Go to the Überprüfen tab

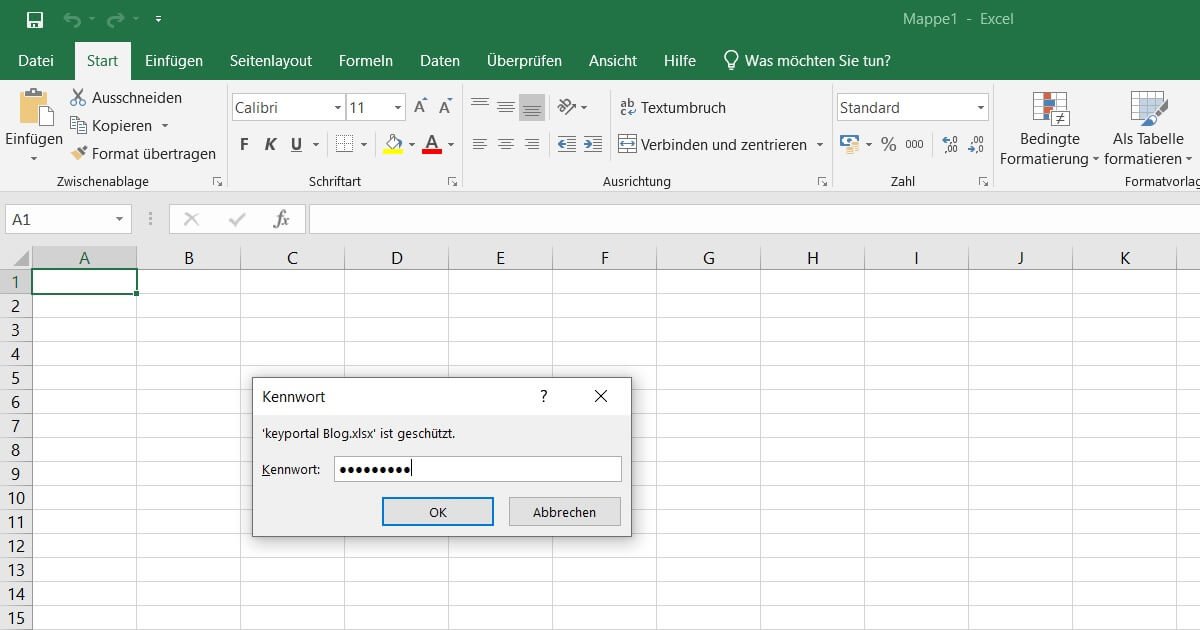pyautogui.click(x=524, y=61)
